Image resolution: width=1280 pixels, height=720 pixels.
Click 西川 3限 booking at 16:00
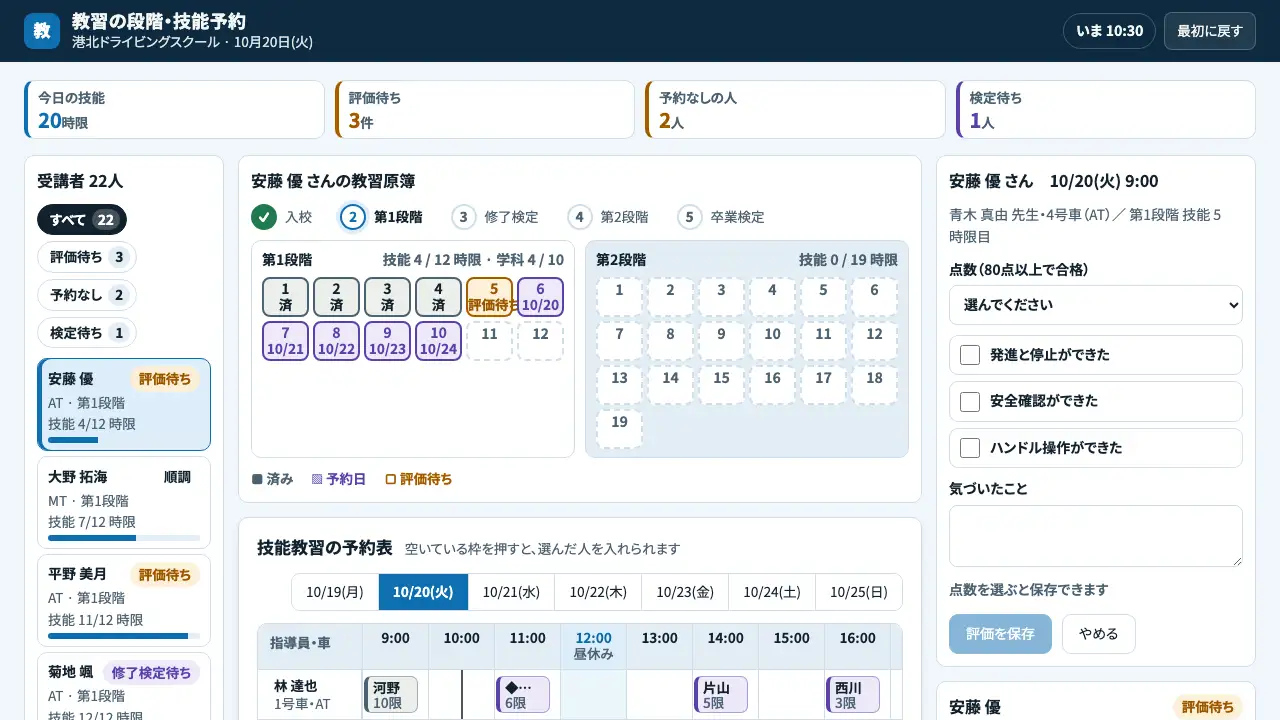pos(853,695)
